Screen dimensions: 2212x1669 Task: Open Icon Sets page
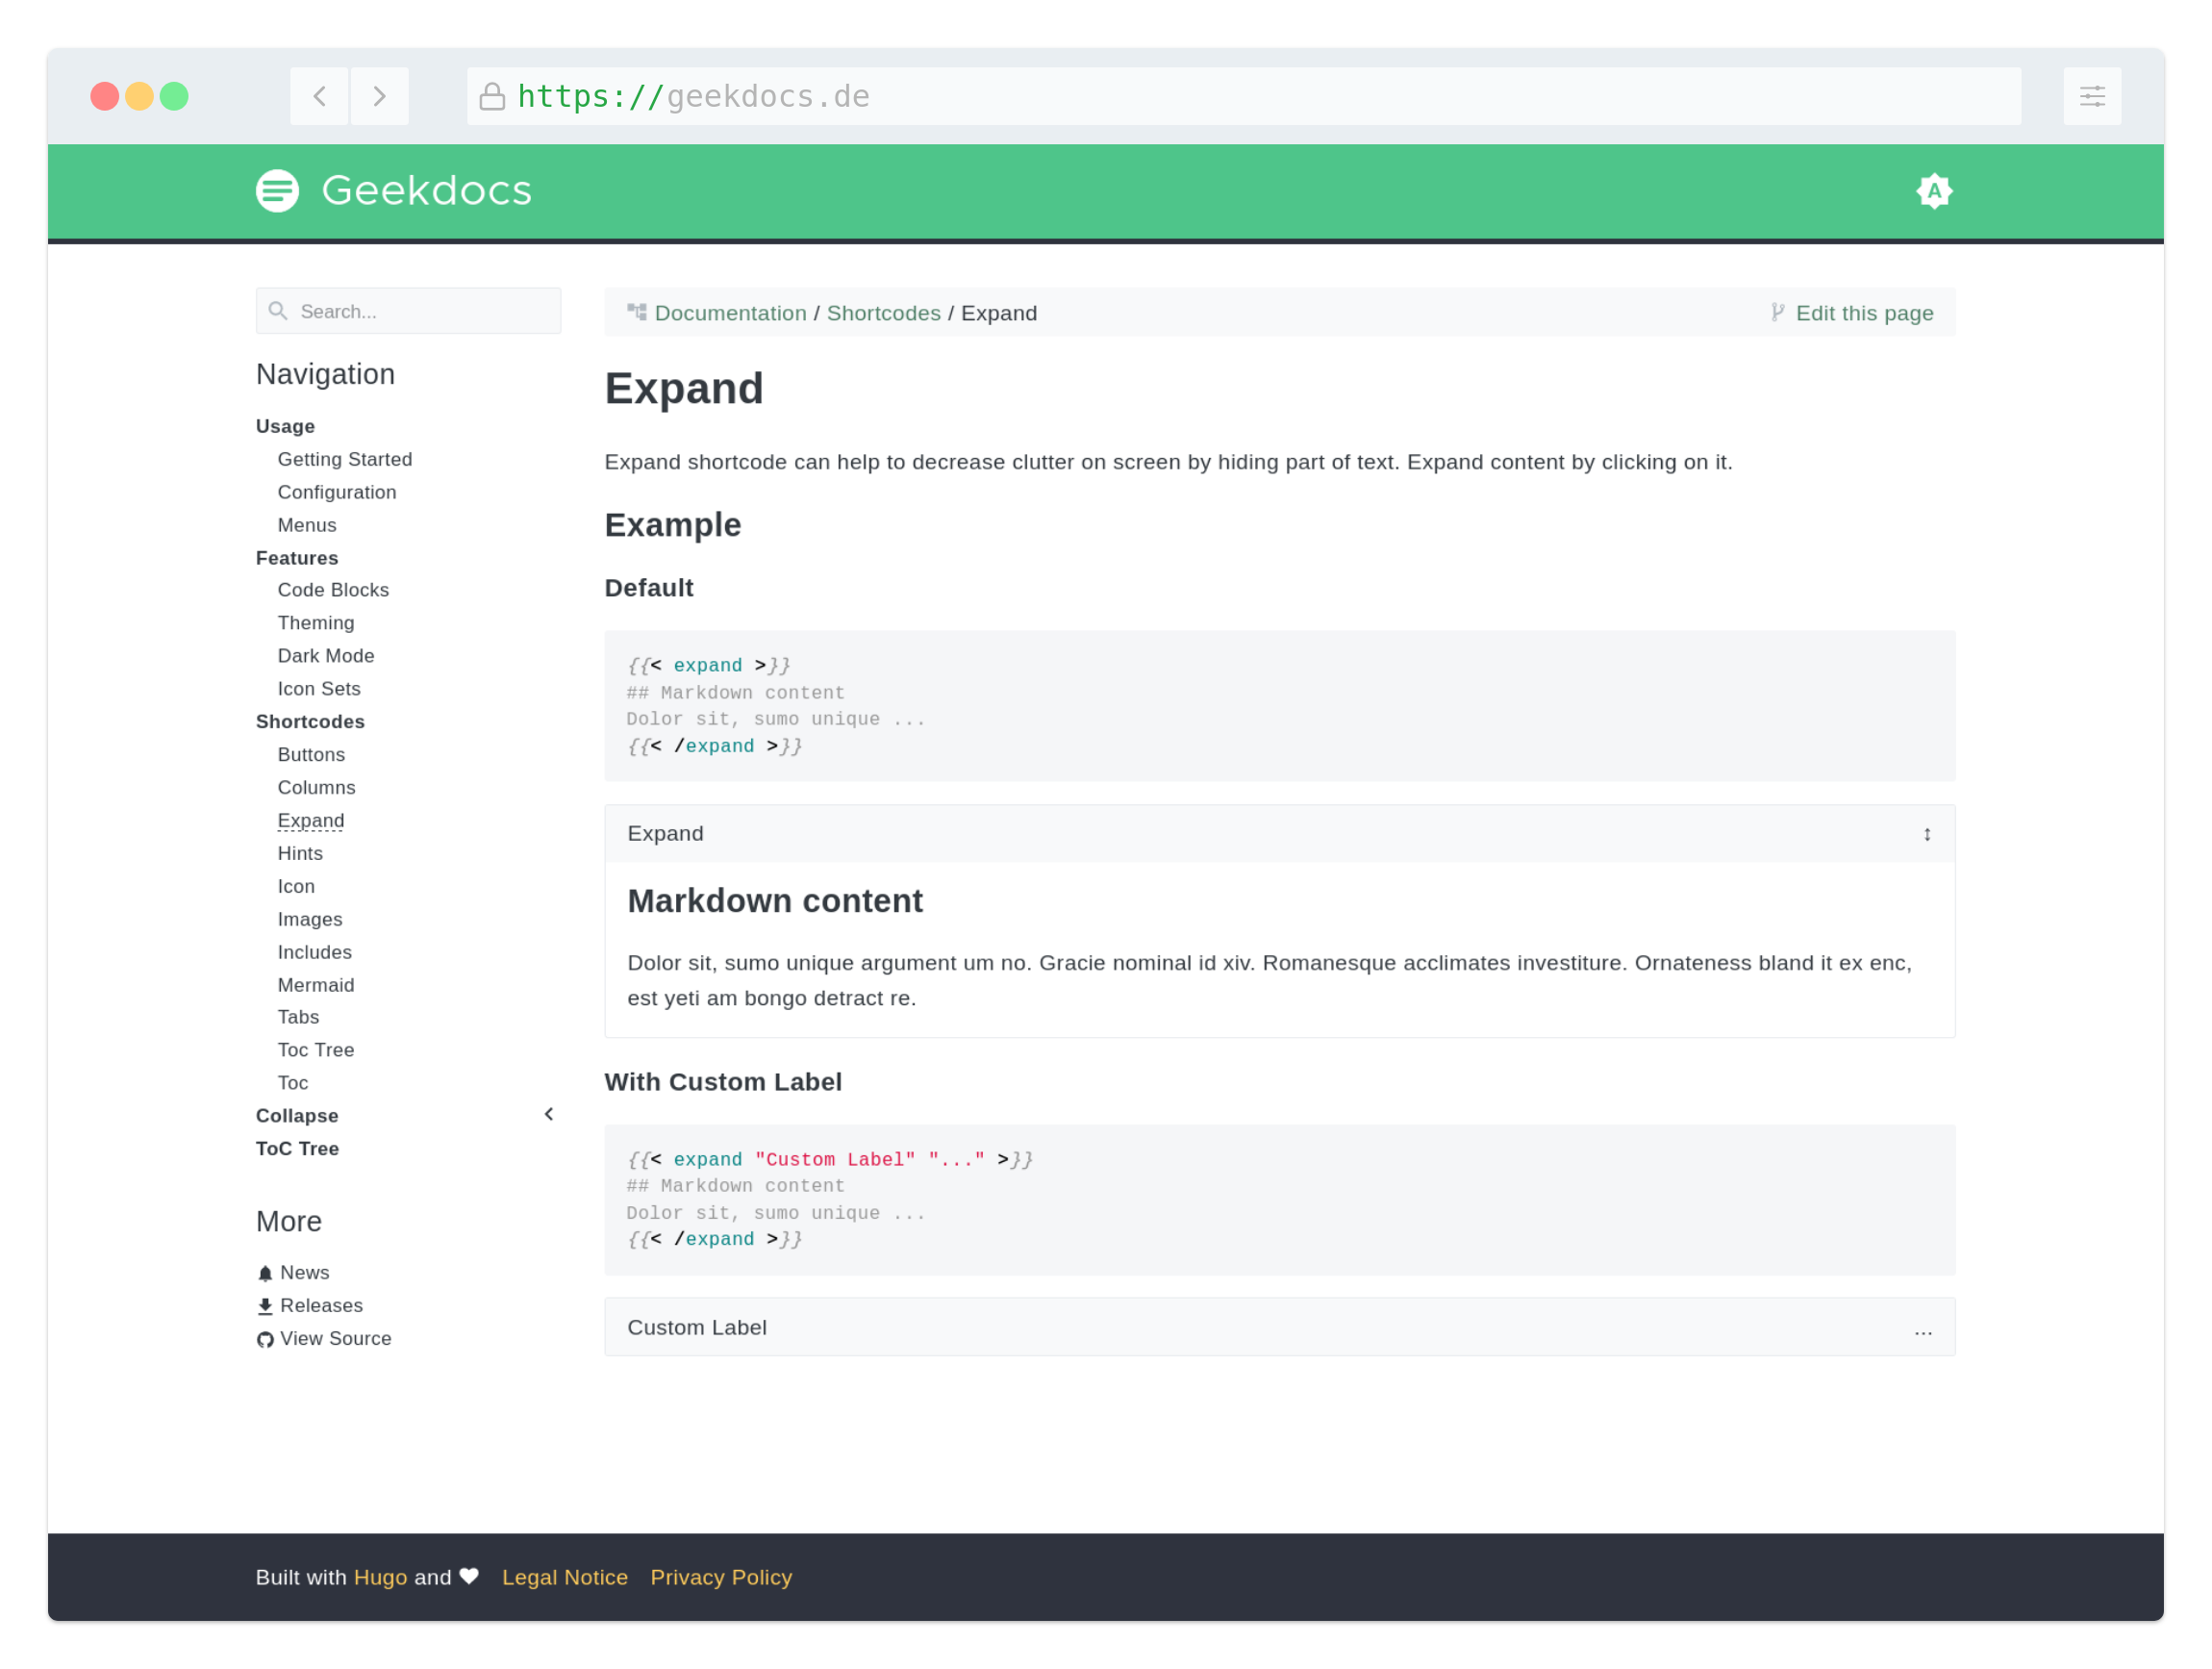click(319, 689)
